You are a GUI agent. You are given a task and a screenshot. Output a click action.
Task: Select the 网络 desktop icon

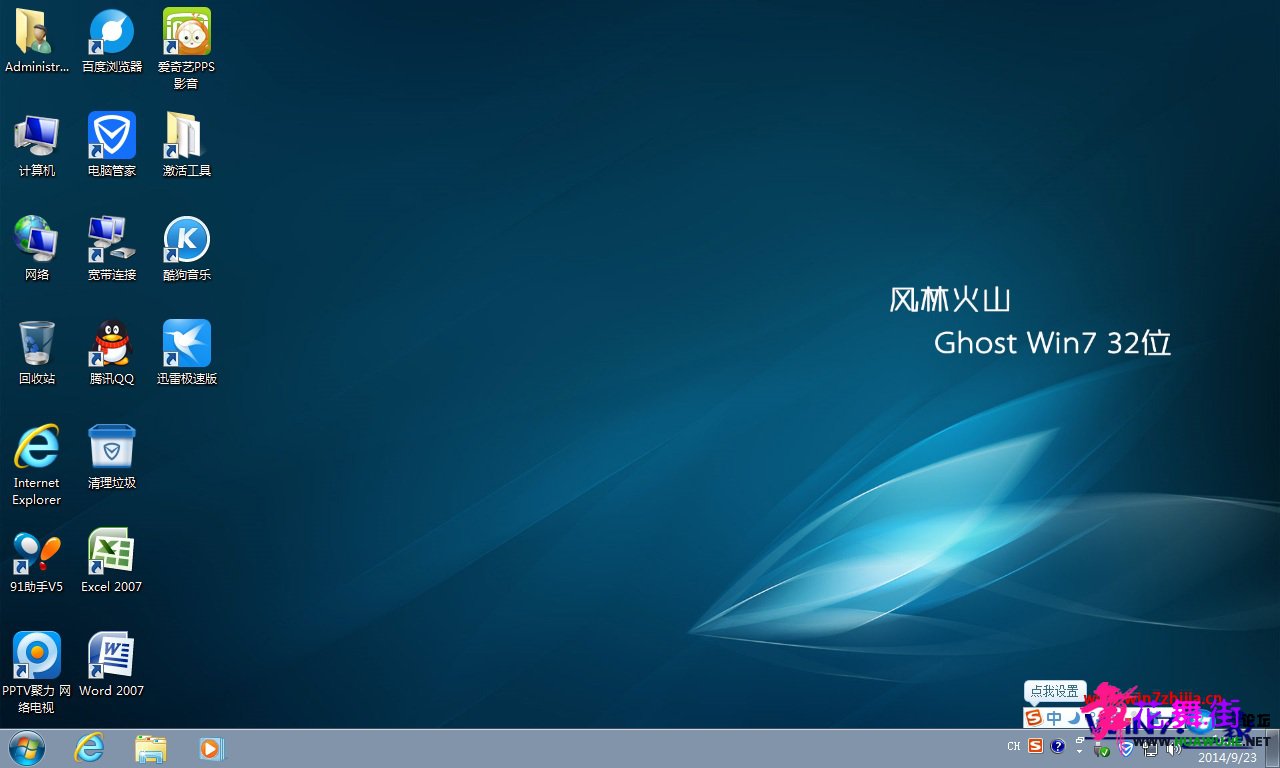point(37,249)
